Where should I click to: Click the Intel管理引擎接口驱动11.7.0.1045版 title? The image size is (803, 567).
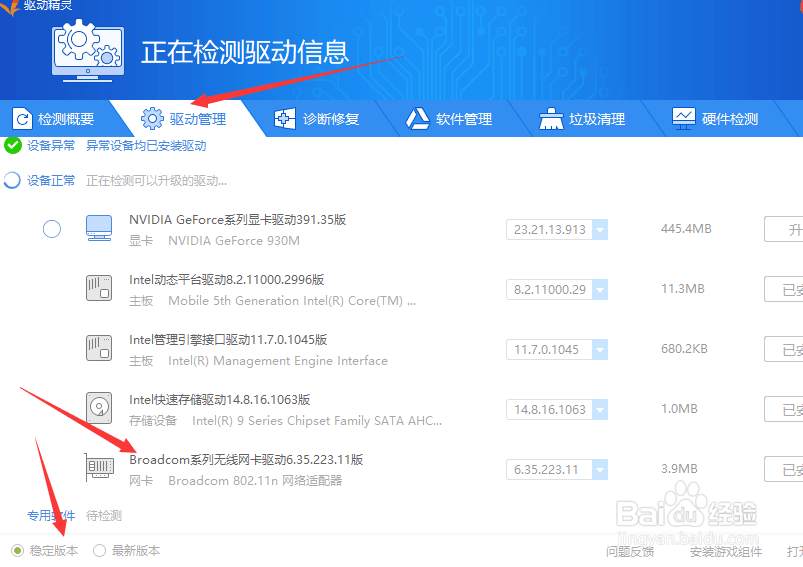(x=228, y=340)
